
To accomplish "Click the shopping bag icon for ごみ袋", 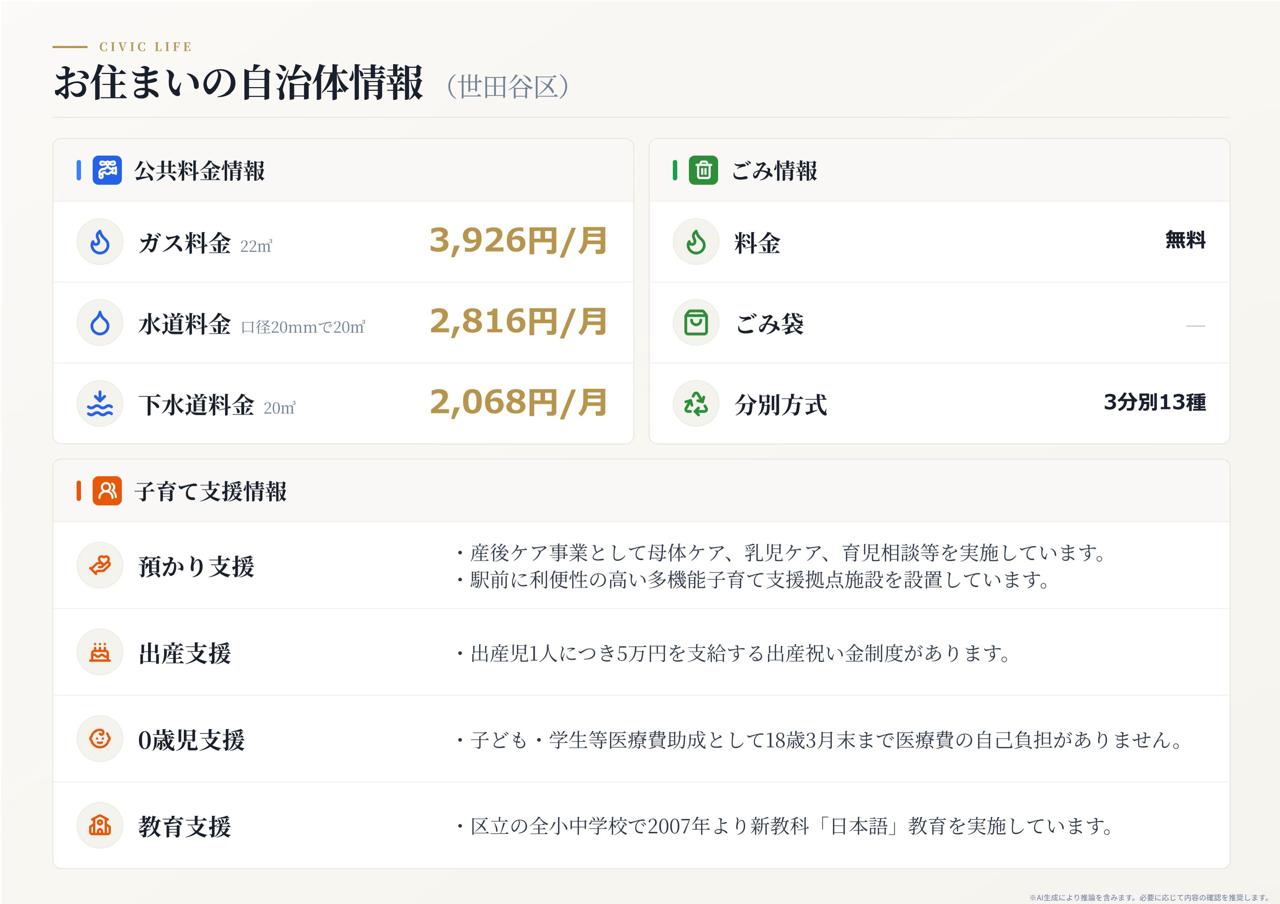I will (x=696, y=323).
